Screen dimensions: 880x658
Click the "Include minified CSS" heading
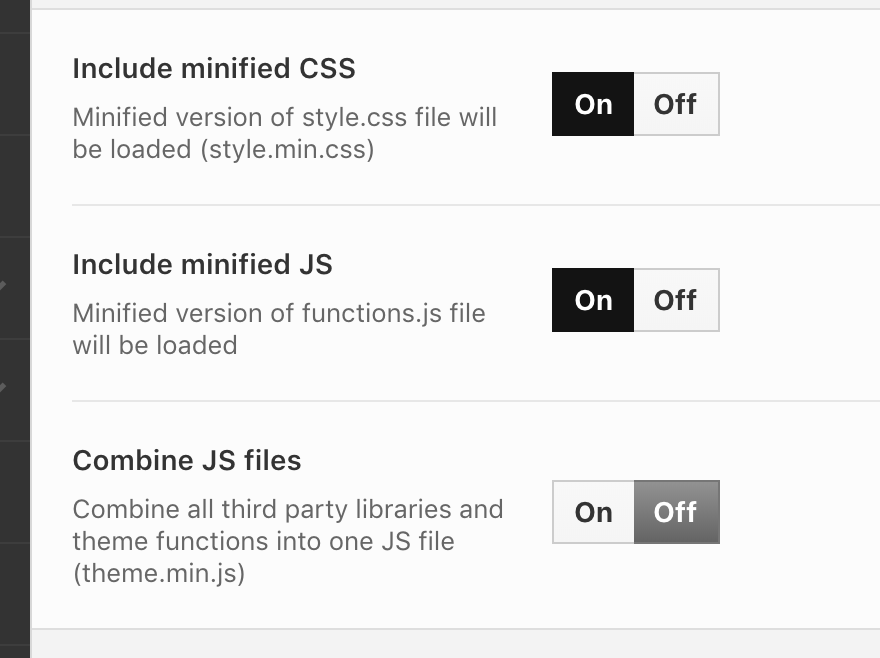(214, 69)
